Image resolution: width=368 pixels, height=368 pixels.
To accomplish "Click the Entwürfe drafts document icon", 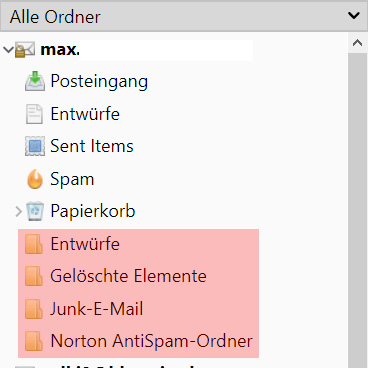I will click(34, 114).
